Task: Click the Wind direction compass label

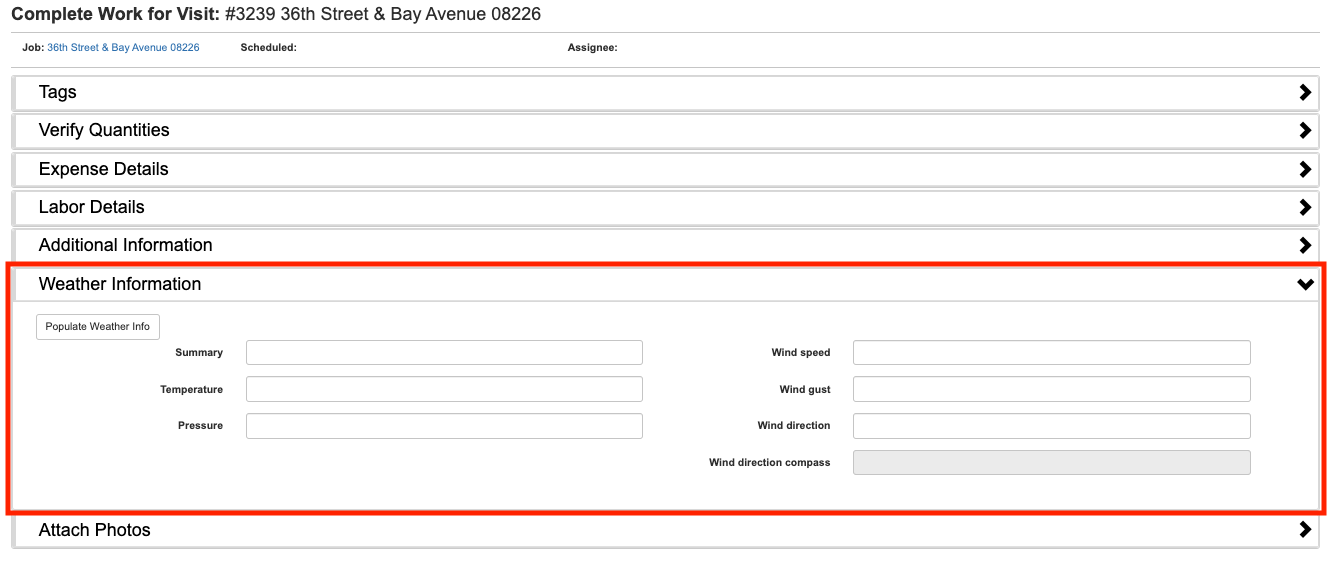Action: (770, 463)
